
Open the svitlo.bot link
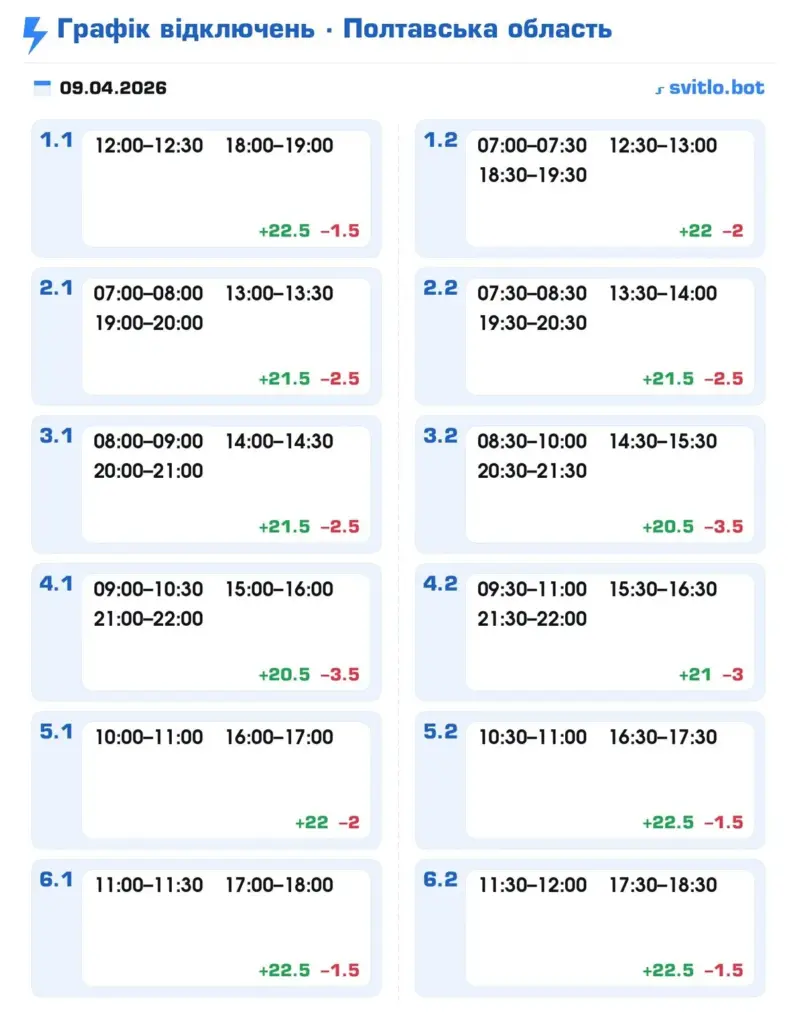pyautogui.click(x=710, y=88)
